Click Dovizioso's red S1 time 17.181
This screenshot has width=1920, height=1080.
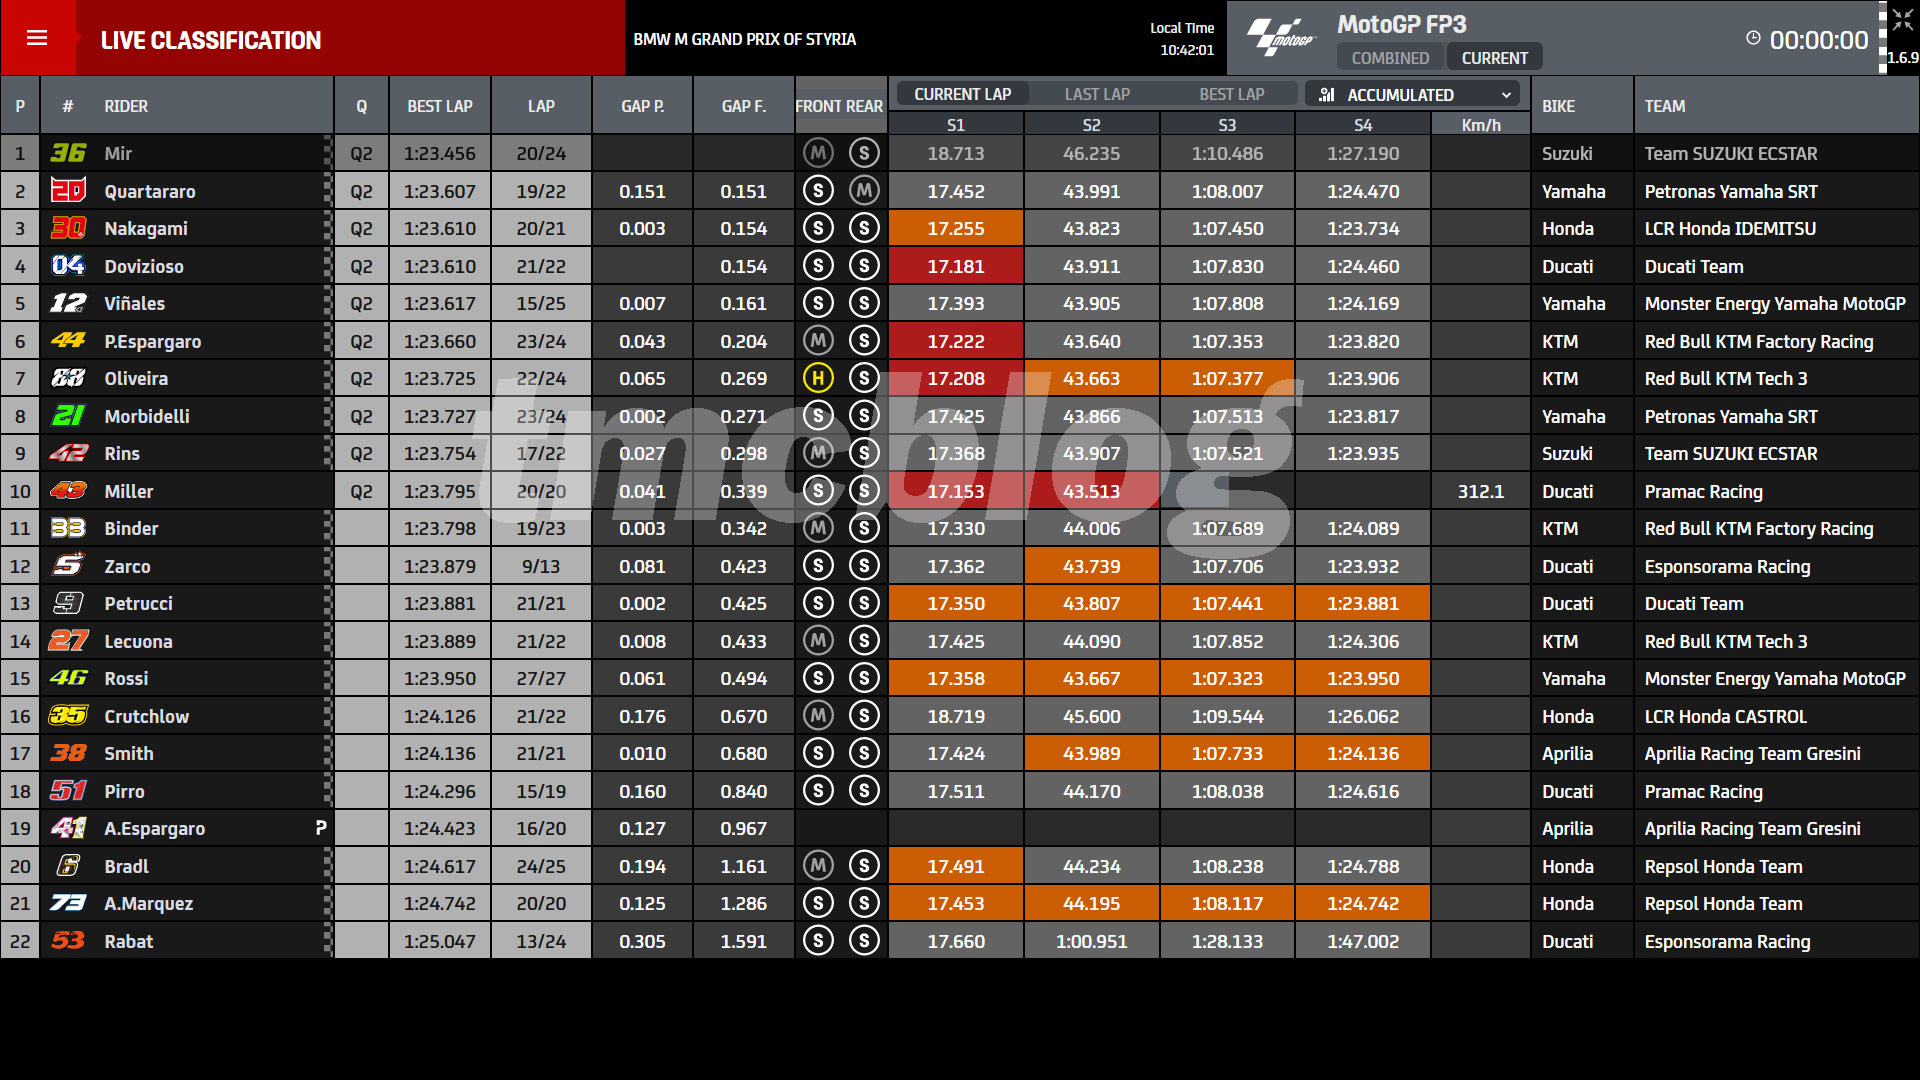click(956, 266)
